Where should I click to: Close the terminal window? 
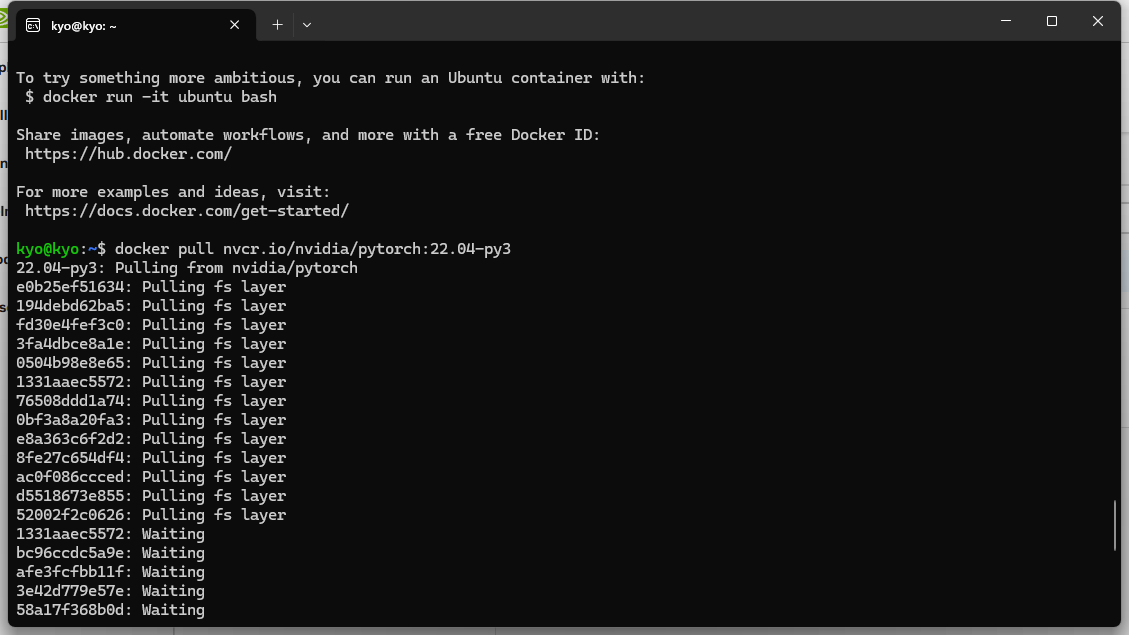point(1097,21)
